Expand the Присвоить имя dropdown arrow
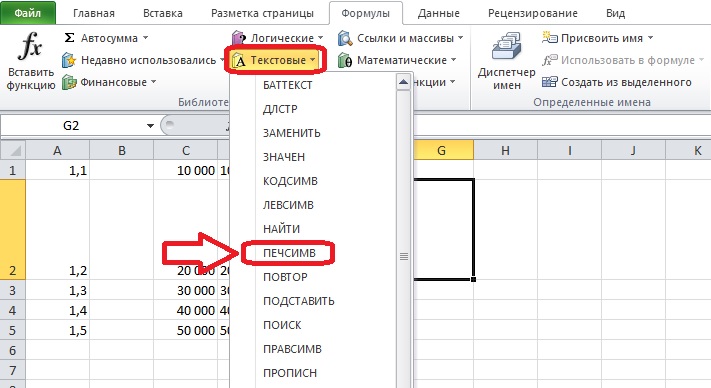The image size is (711, 388). coord(650,38)
